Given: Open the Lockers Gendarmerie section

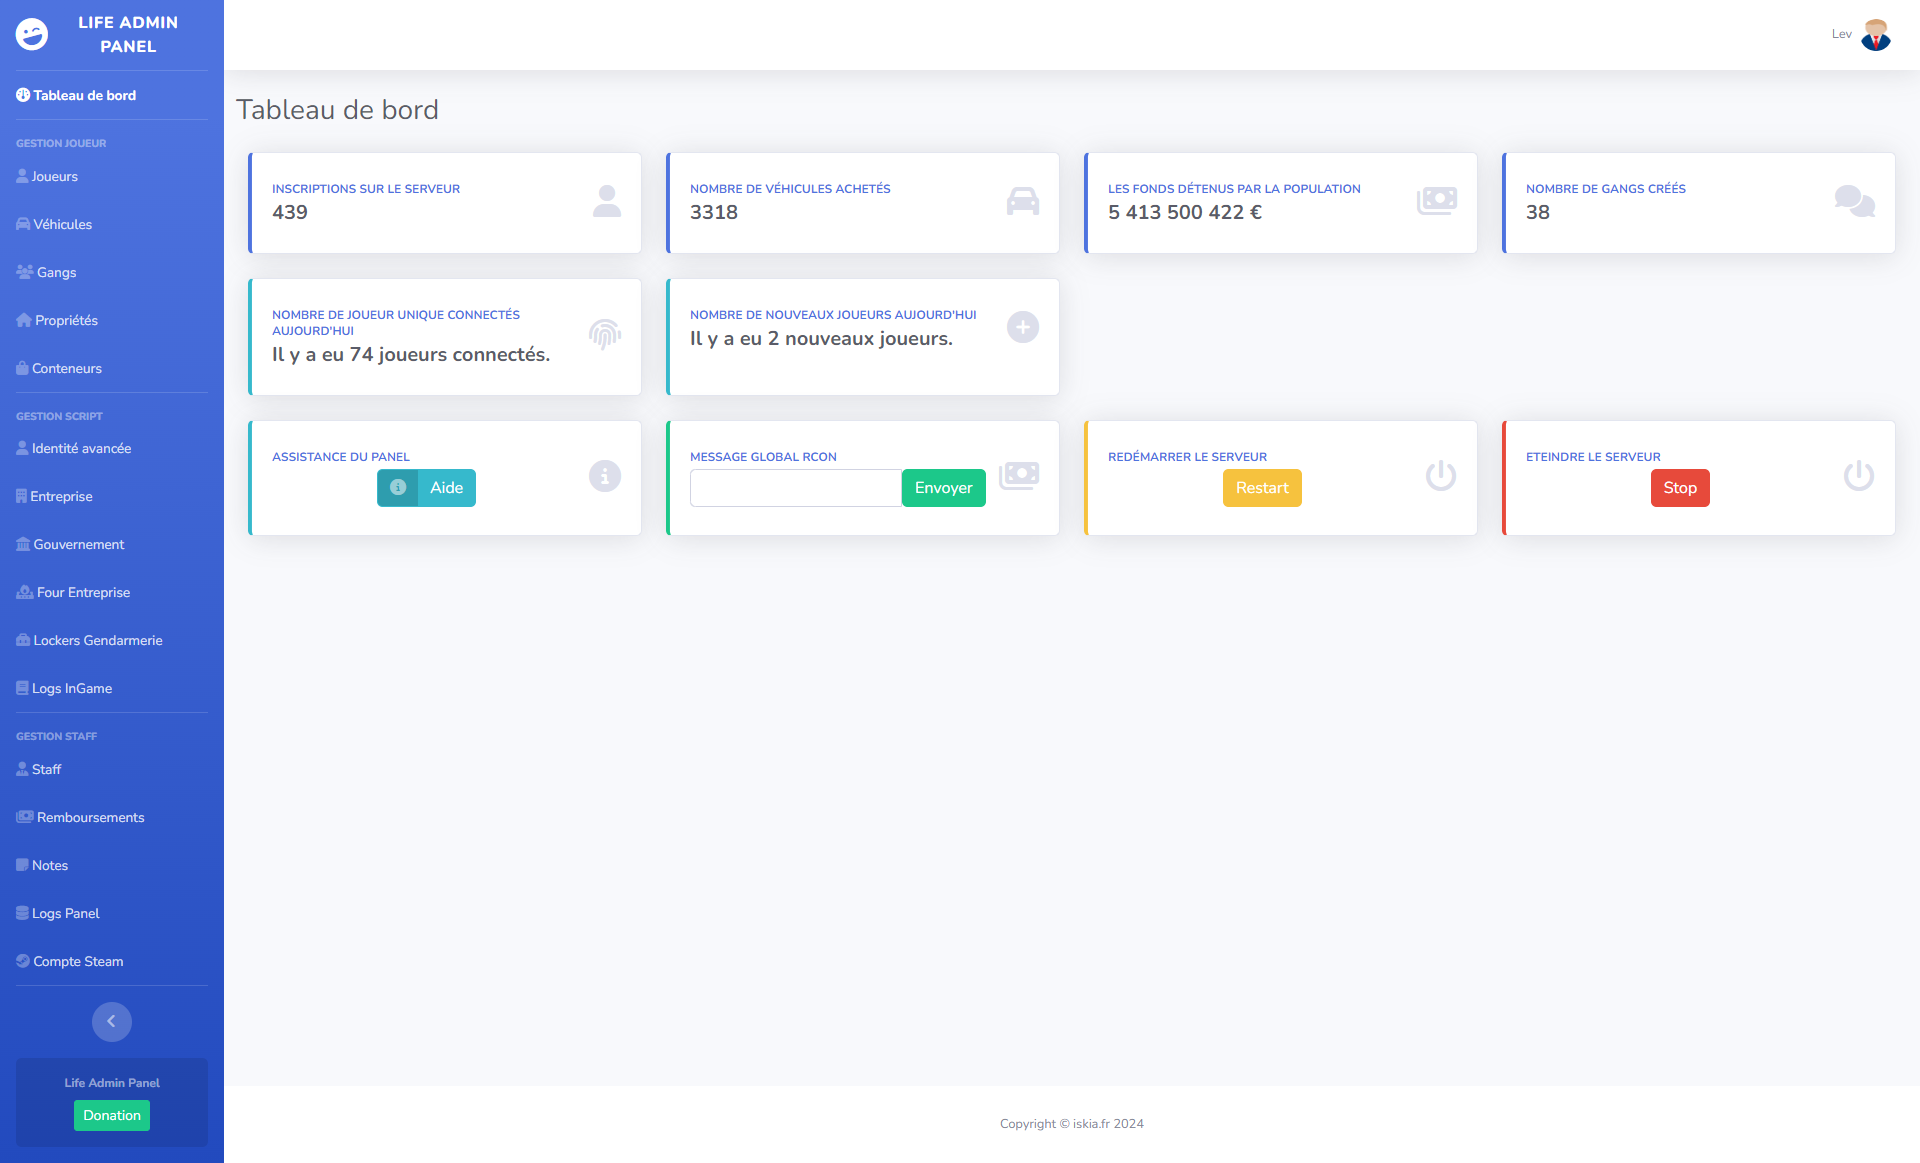Looking at the screenshot, I should (x=97, y=640).
